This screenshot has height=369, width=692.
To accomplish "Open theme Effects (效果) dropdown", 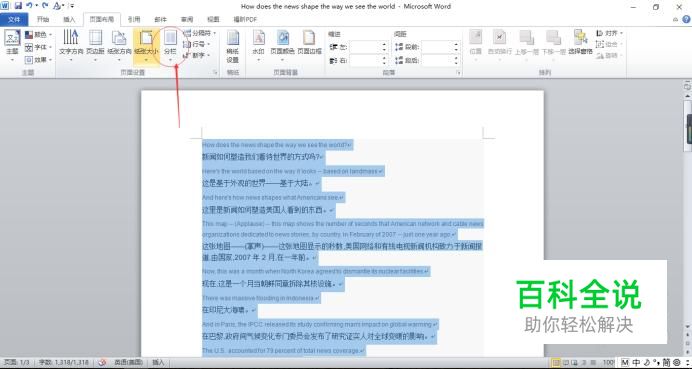I will 38,60.
